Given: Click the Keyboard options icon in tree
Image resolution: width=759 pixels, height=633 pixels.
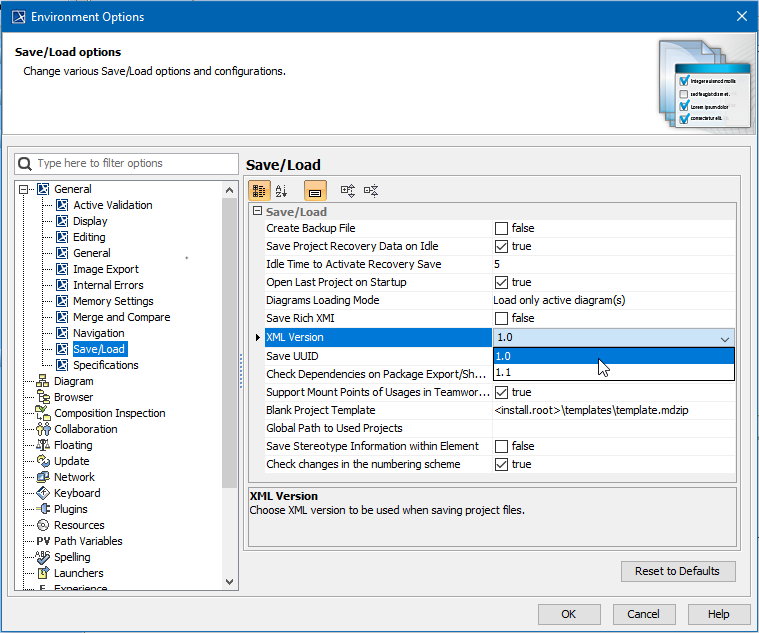Looking at the screenshot, I should (43, 493).
